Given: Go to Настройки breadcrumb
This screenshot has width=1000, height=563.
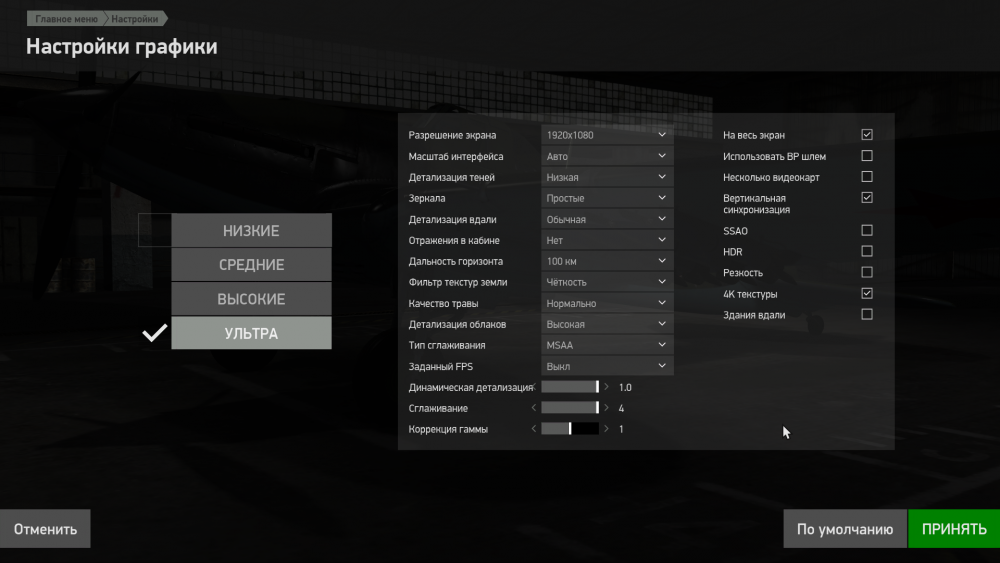Looking at the screenshot, I should [x=135, y=18].
